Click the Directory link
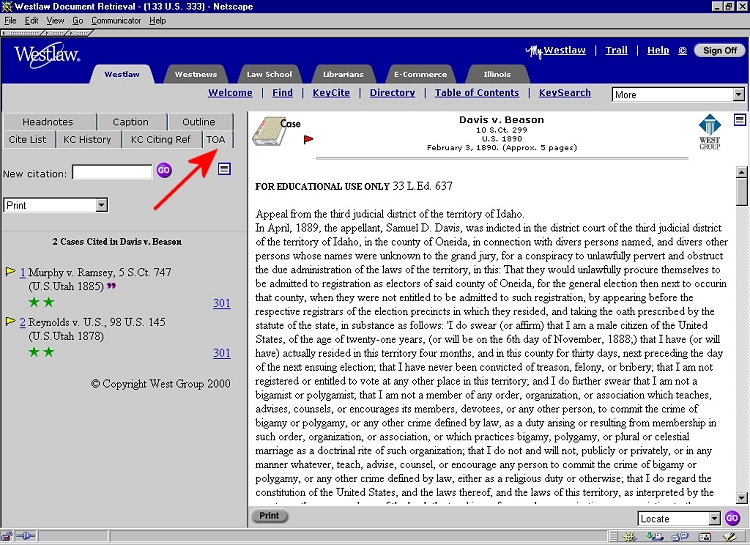This screenshot has width=750, height=545. tap(392, 93)
